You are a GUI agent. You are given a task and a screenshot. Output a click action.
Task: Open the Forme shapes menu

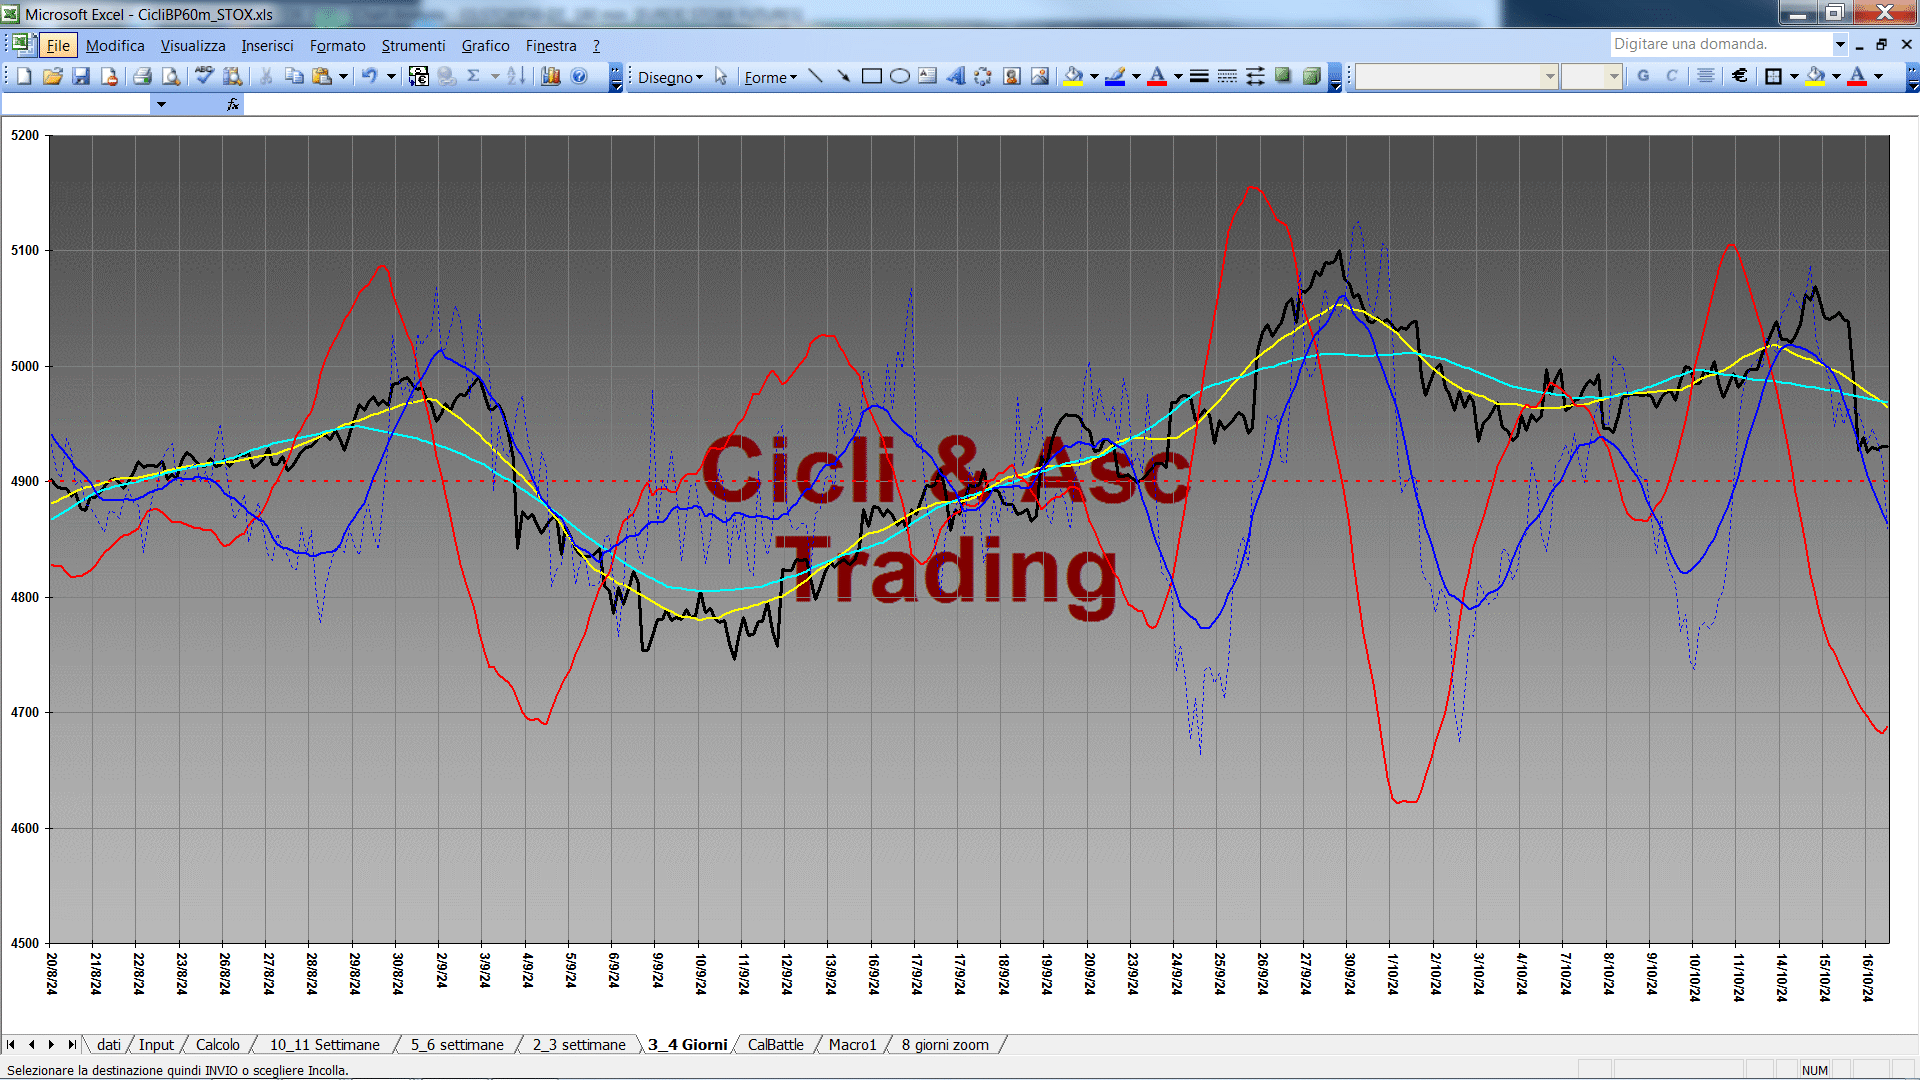pyautogui.click(x=770, y=77)
